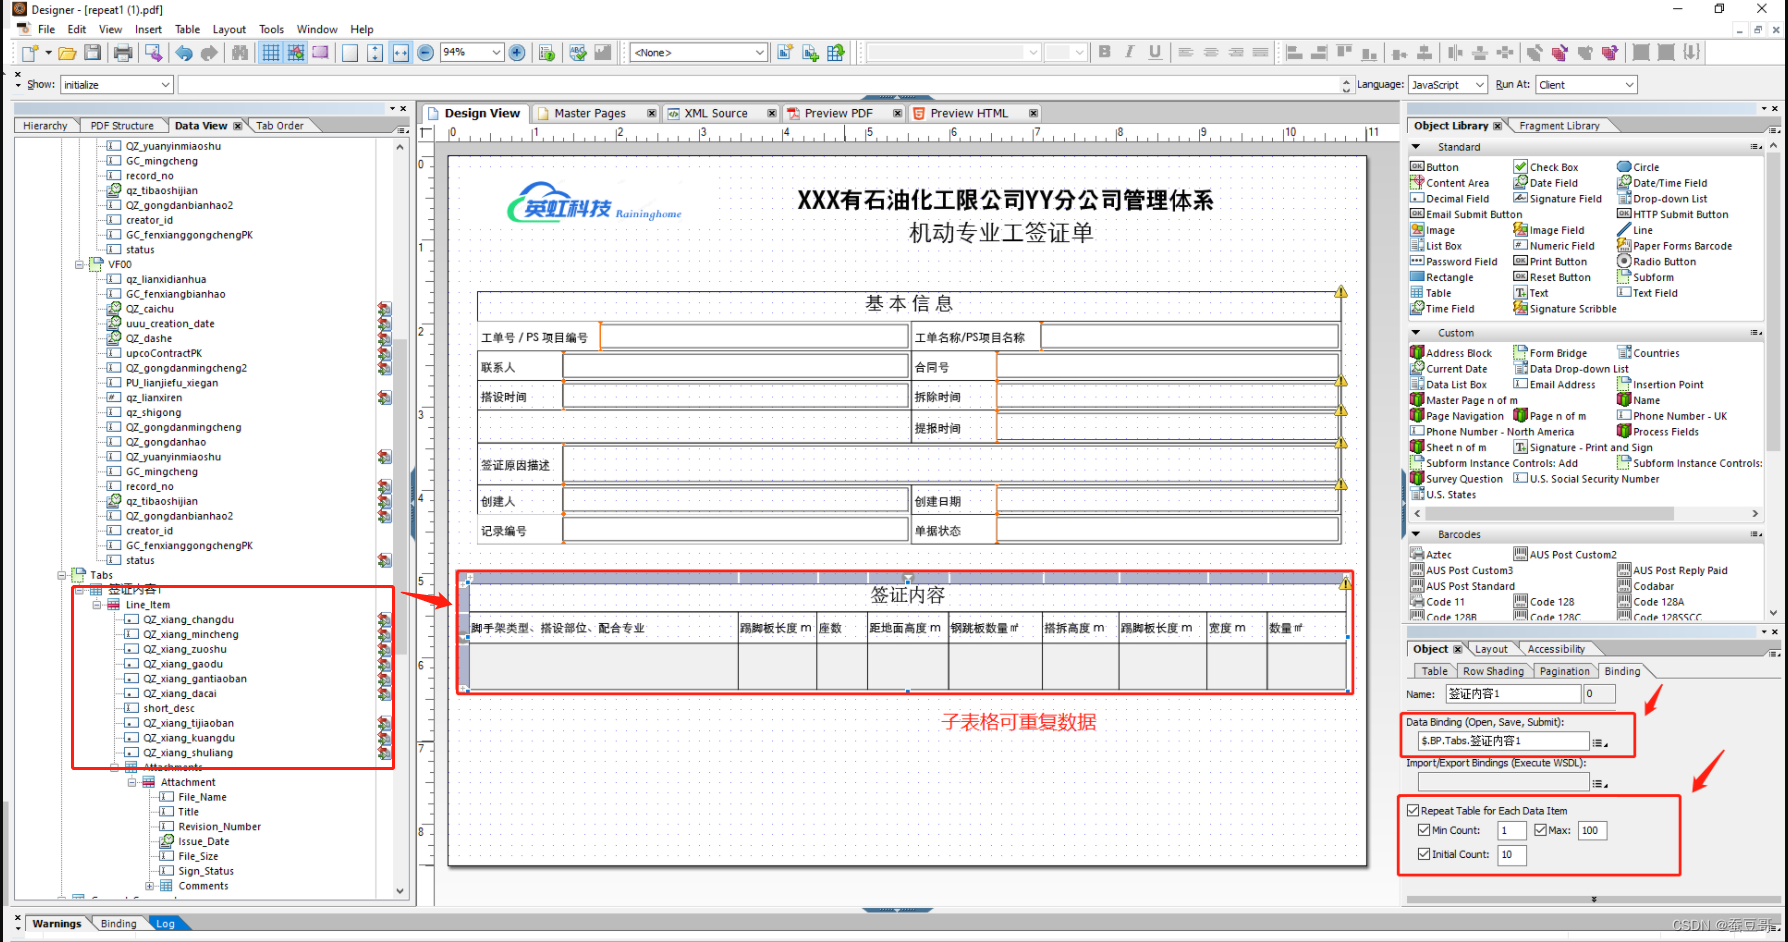The height and width of the screenshot is (942, 1788).
Task: Open the Pagination tab in Object palette
Action: 1564,671
